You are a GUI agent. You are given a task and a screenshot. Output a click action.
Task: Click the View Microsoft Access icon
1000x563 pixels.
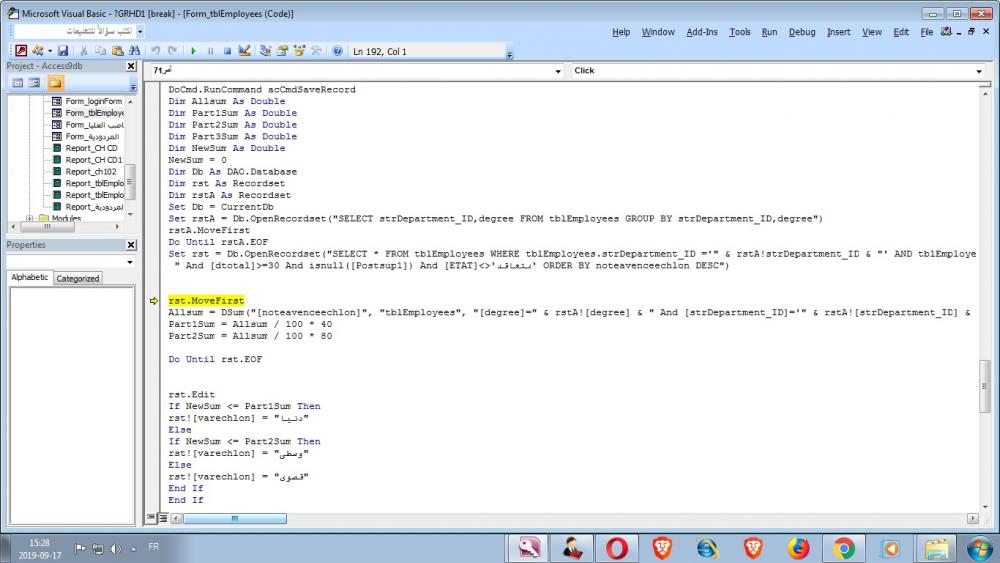pos(21,51)
